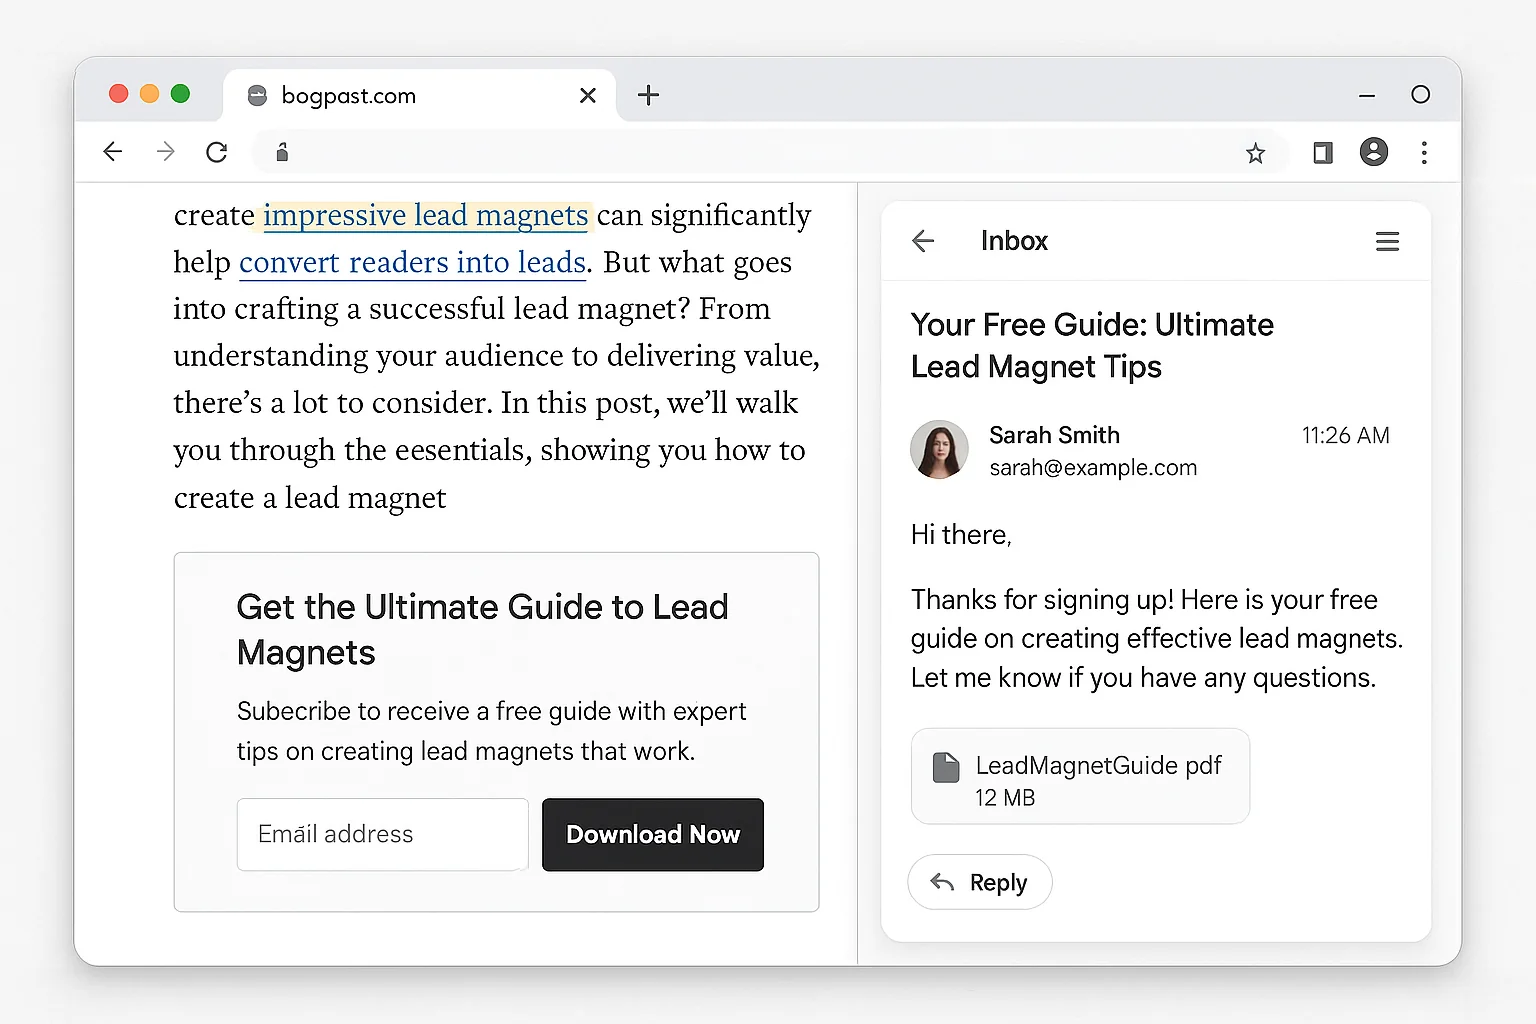Click Sarah Smith's profile picture
Screen dimensions: 1536x1024
point(939,450)
